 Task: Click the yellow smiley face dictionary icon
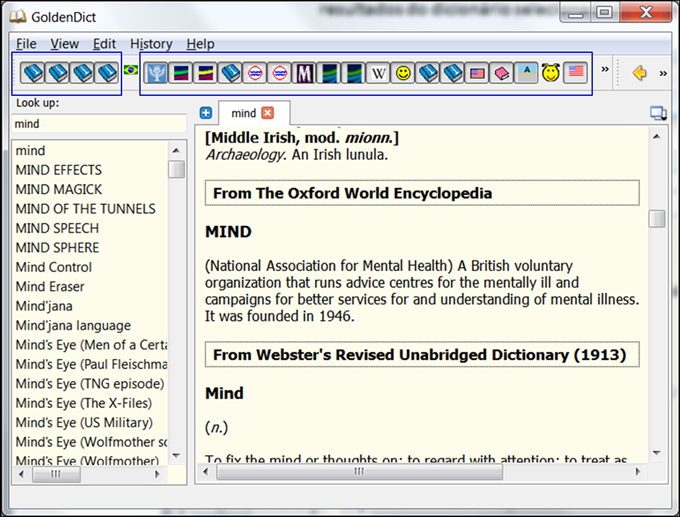[403, 73]
